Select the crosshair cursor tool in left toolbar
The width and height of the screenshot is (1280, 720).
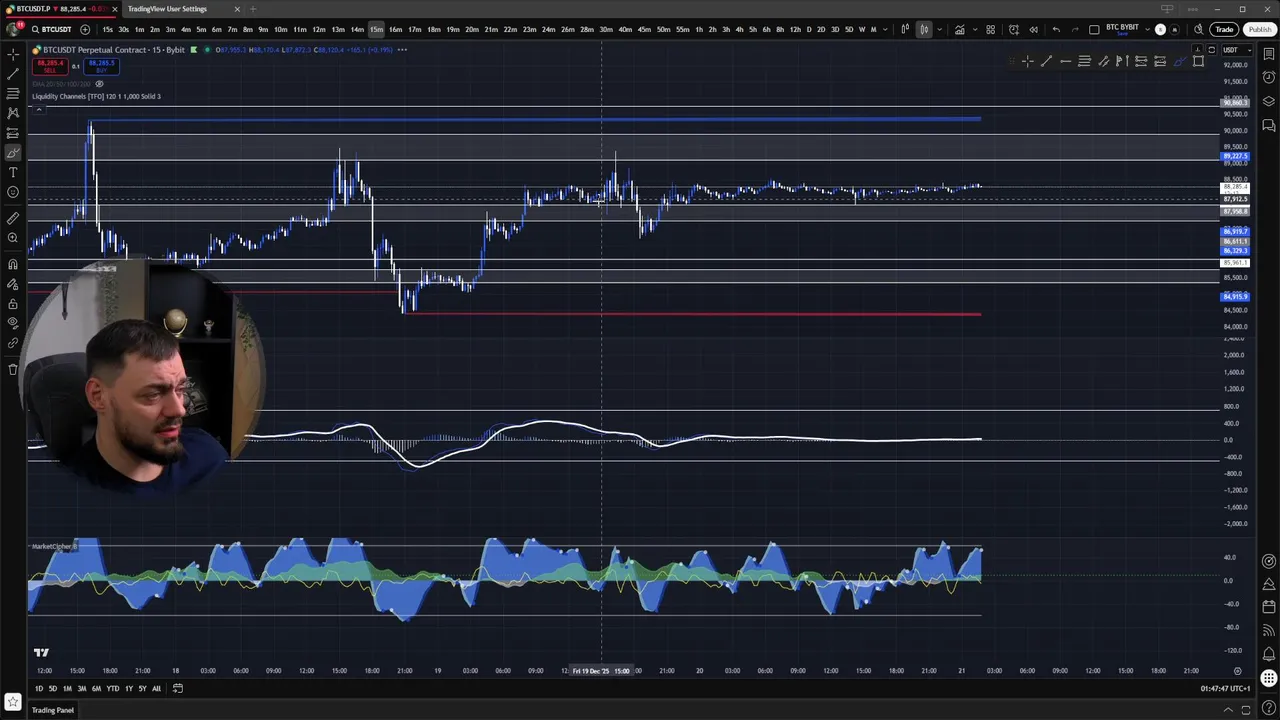point(12,54)
